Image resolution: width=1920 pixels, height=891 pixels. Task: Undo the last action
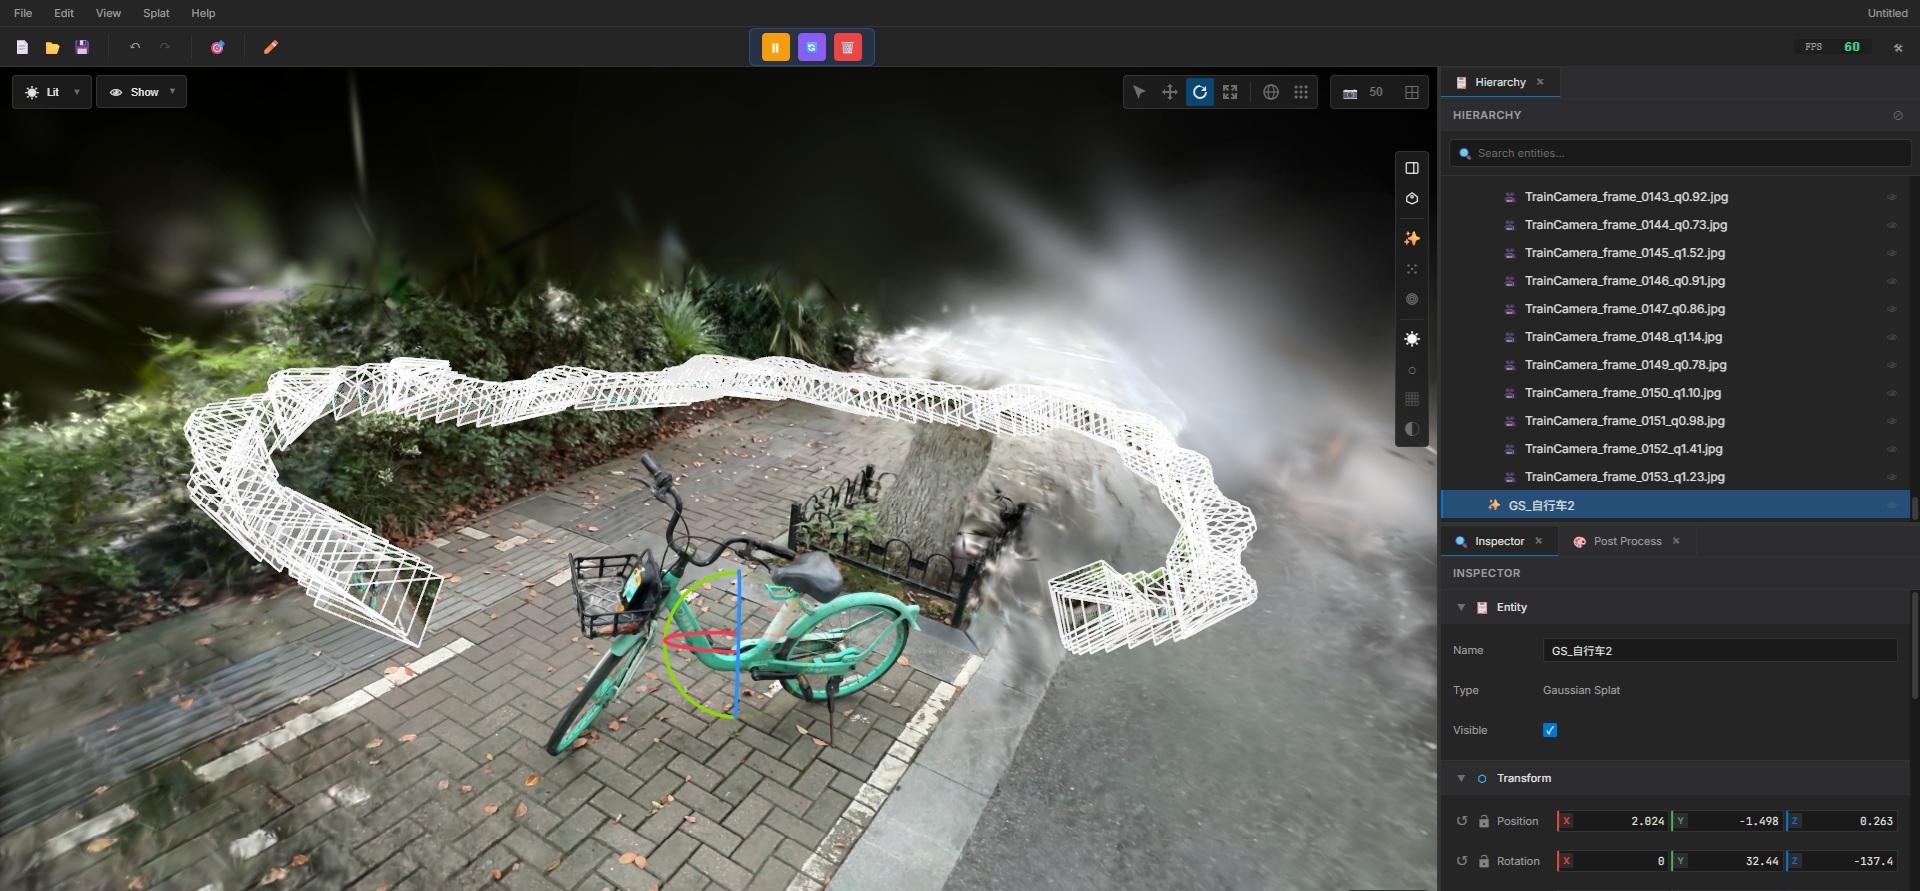click(x=135, y=47)
